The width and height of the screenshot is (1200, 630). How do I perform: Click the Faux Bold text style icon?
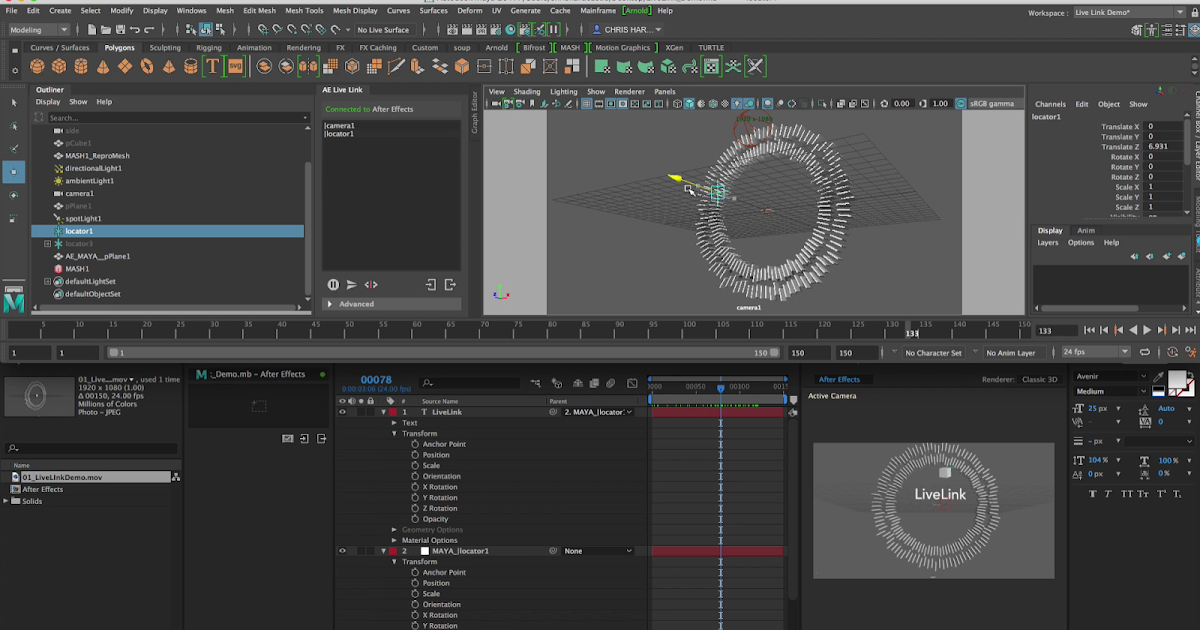pyautogui.click(x=1092, y=493)
